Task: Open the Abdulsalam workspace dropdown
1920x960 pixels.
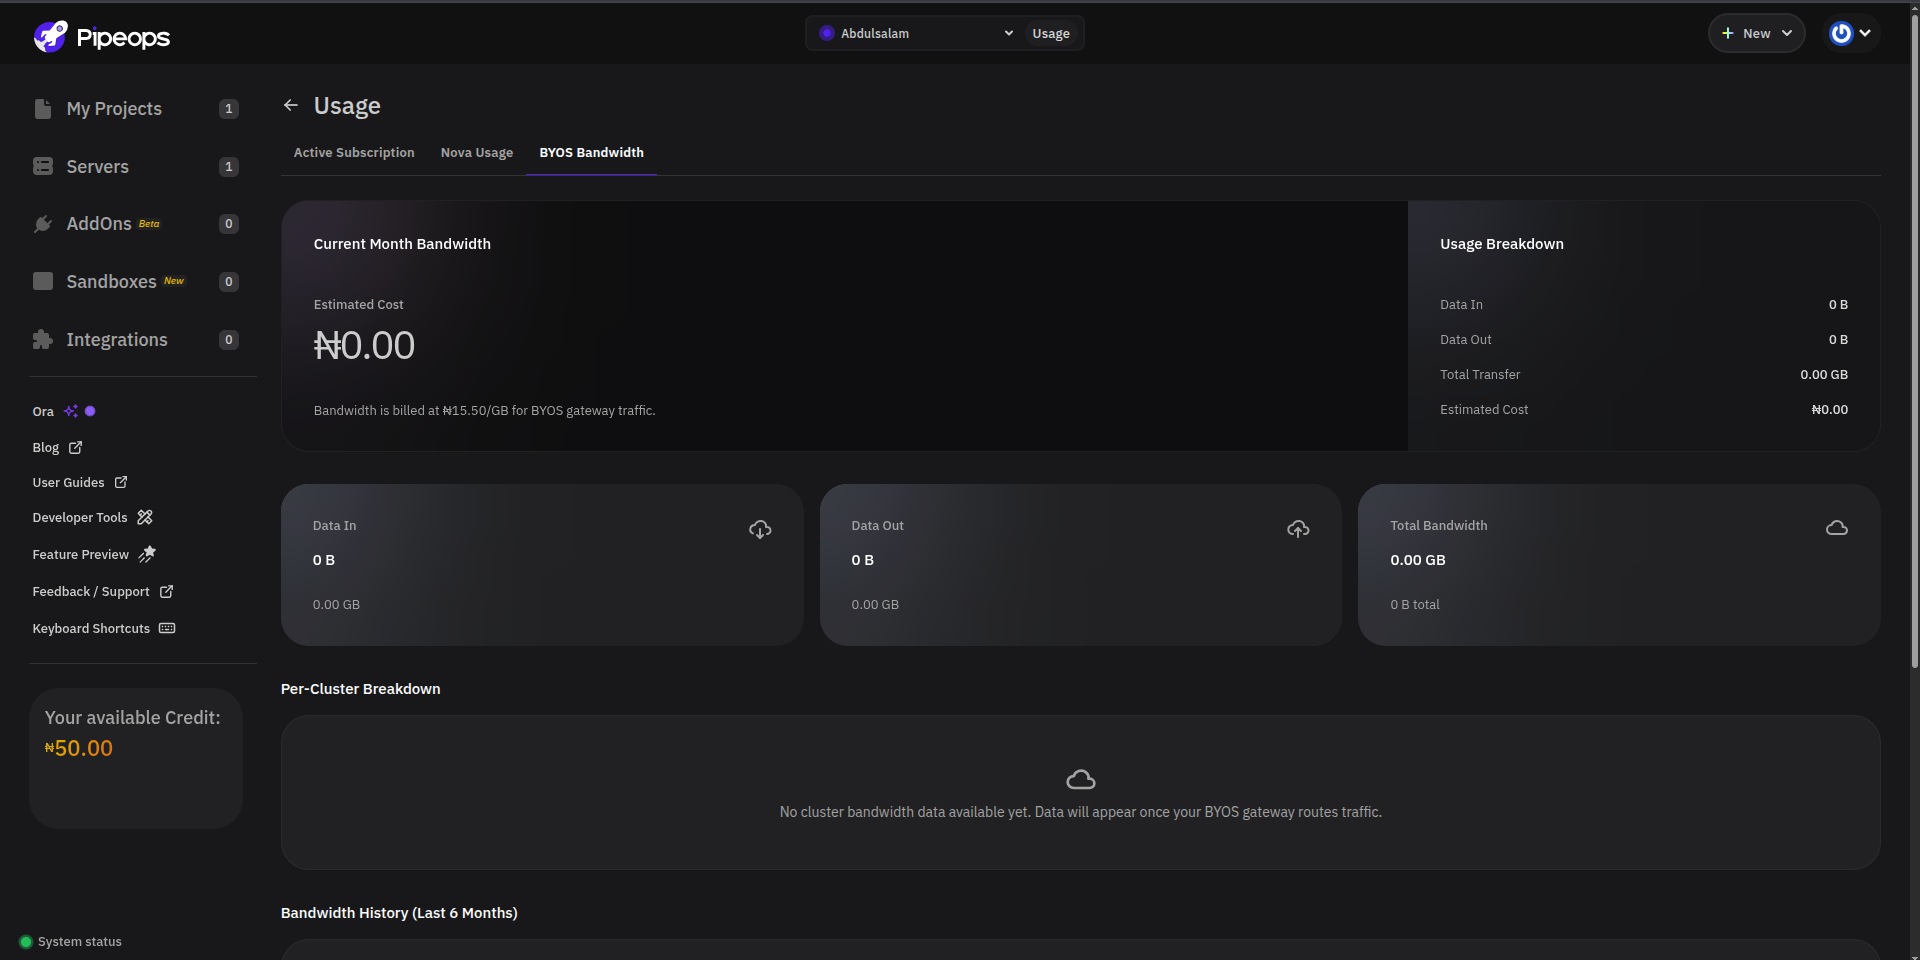Action: point(916,33)
